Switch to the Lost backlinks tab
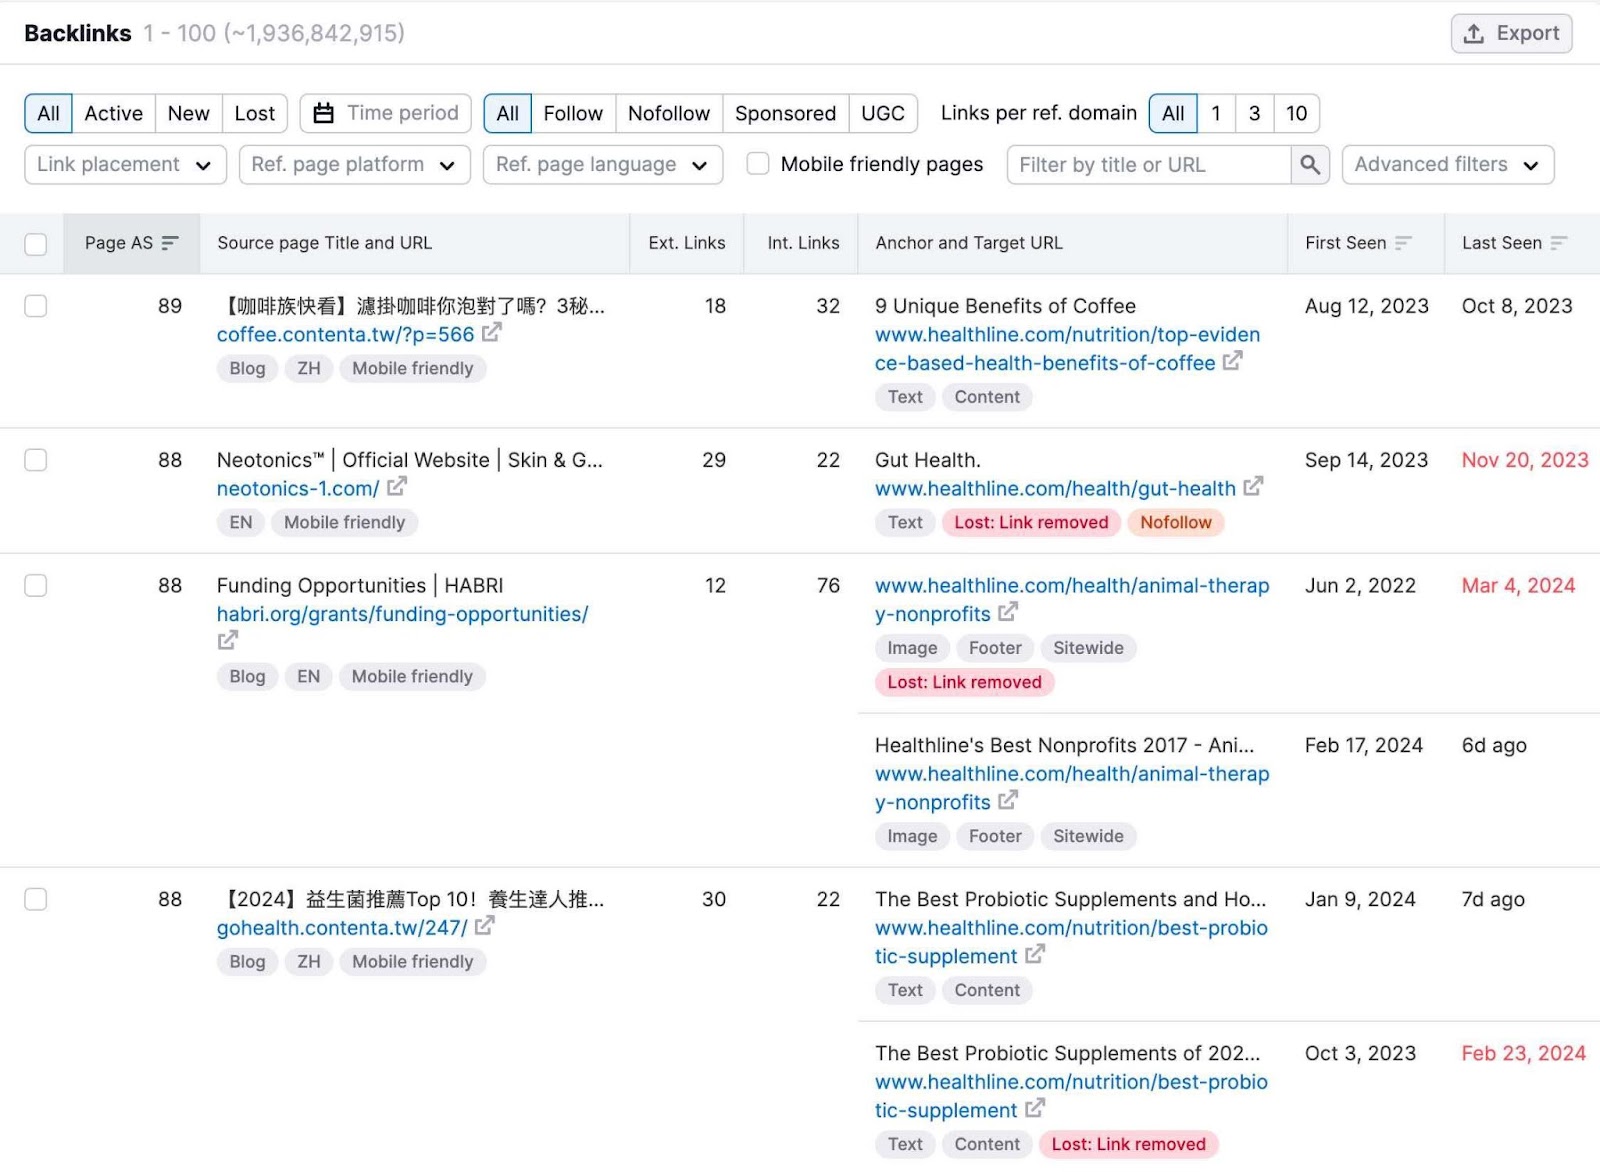1600x1172 pixels. 254,113
